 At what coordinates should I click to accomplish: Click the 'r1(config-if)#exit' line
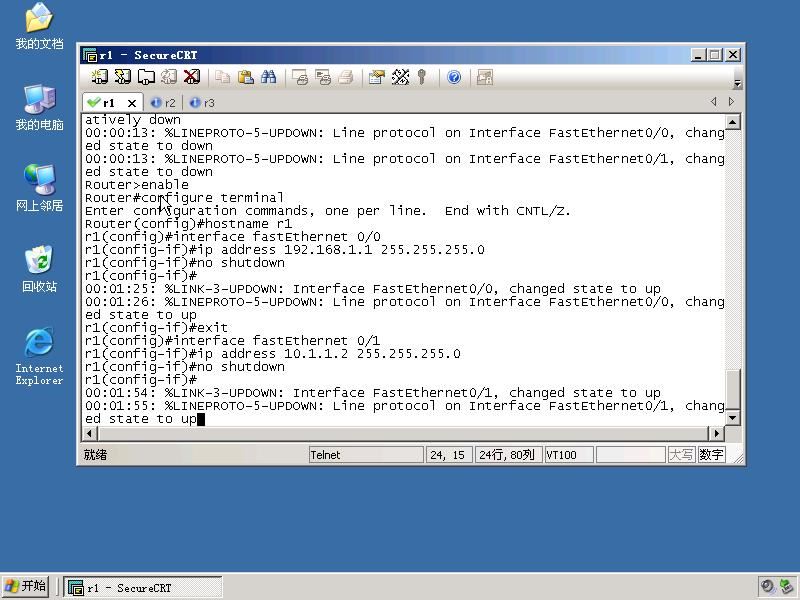point(156,328)
